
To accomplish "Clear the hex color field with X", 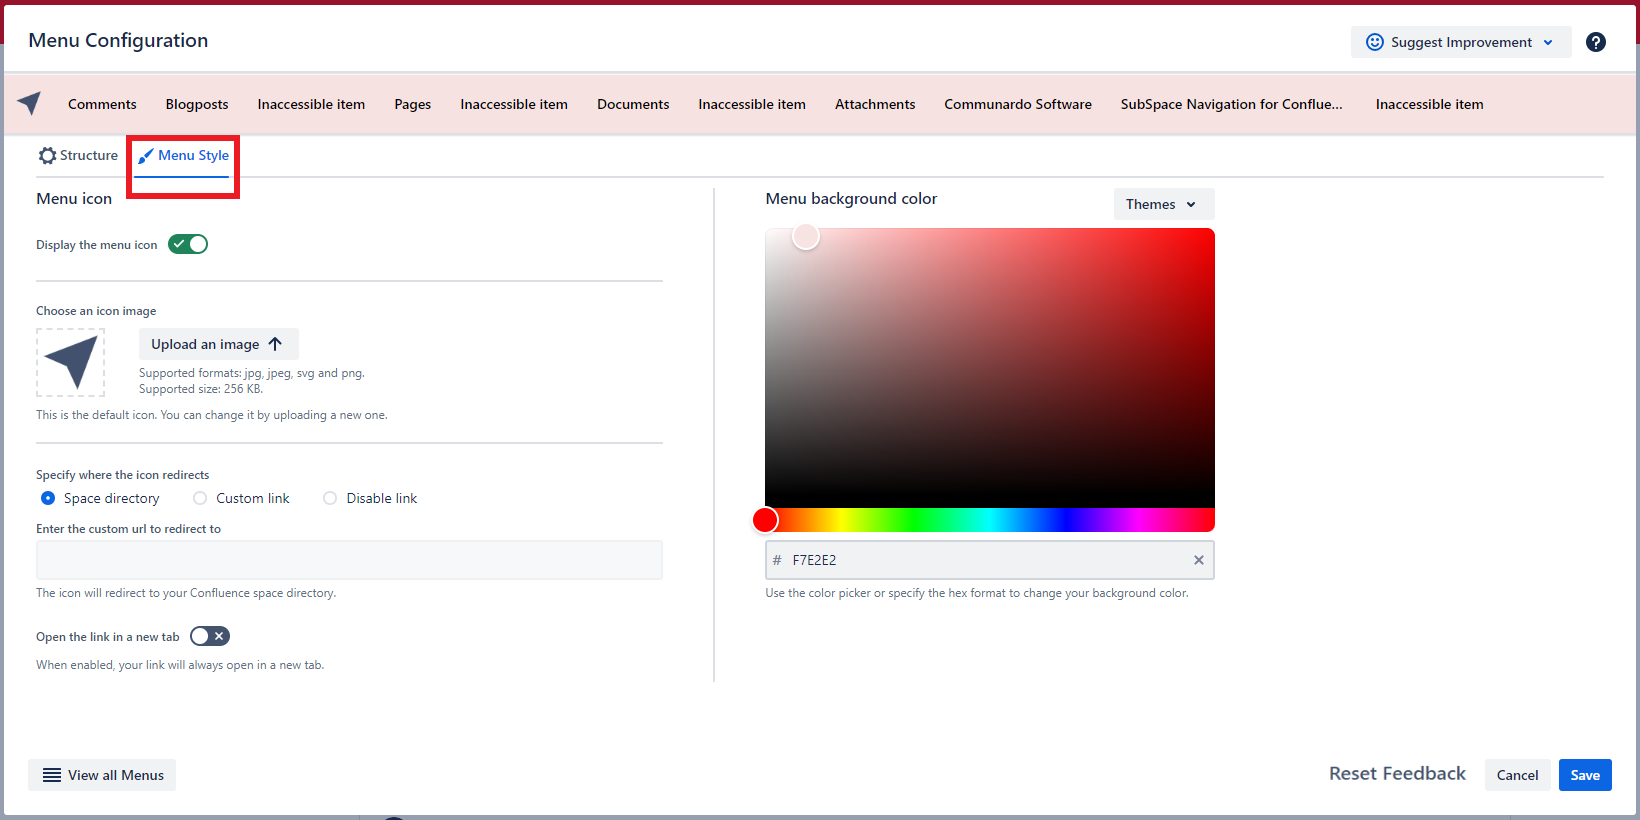I will click(1198, 560).
